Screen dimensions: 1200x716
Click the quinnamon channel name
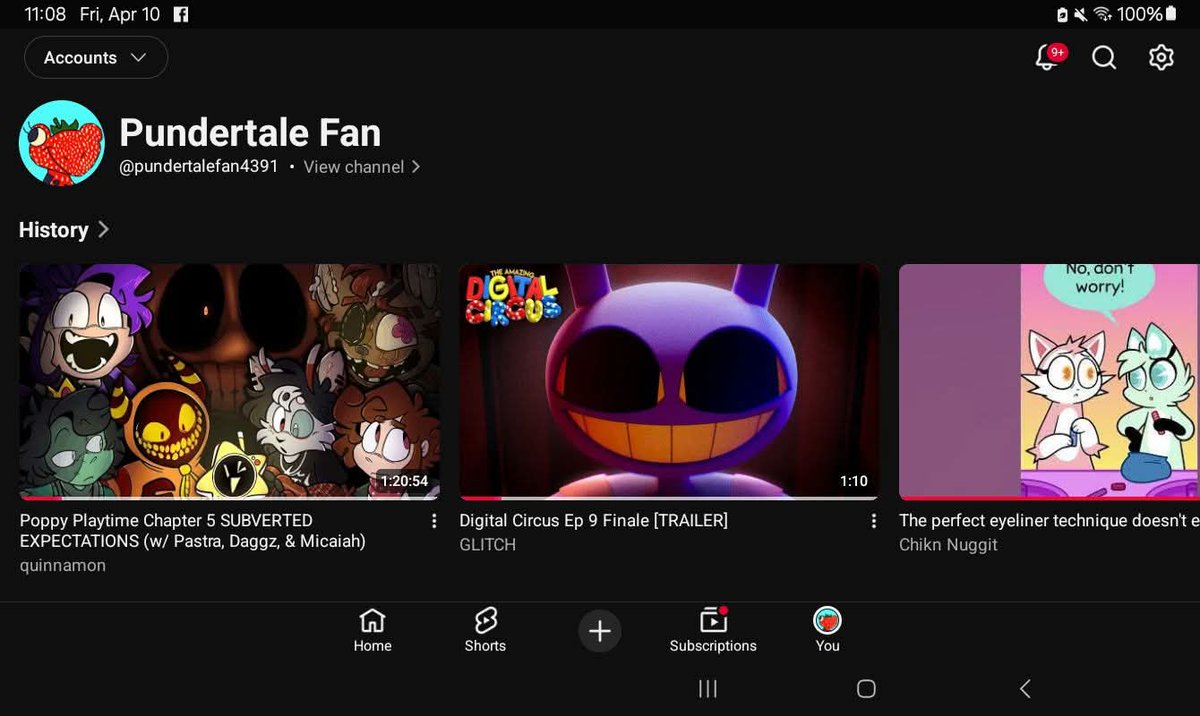(62, 565)
